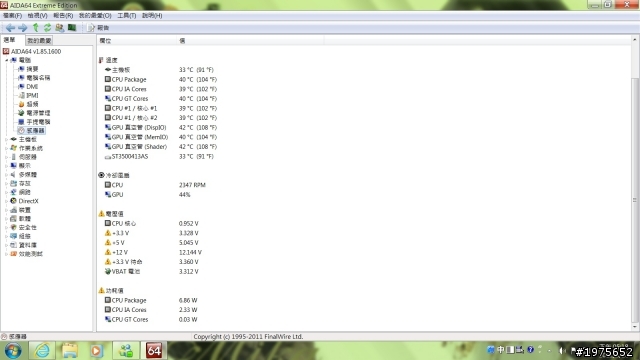The image size is (640, 360).
Task: Click the green up-level arrow in toolbar
Action: point(36,28)
